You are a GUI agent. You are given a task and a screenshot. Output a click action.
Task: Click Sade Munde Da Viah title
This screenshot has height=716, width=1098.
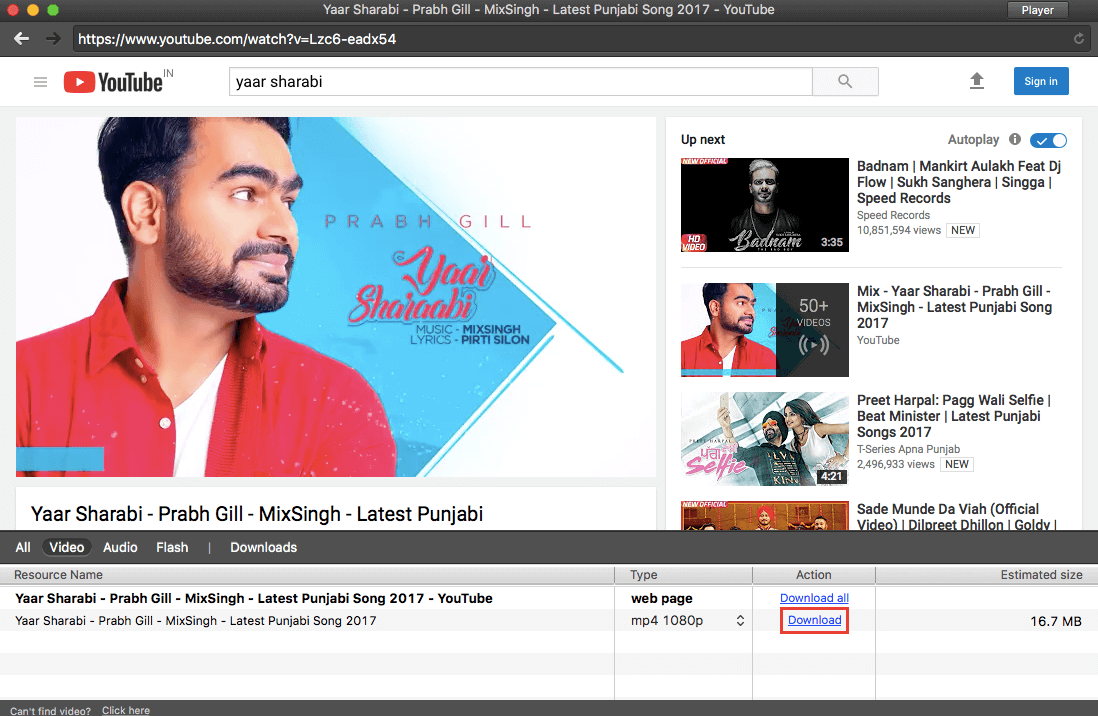tap(957, 516)
